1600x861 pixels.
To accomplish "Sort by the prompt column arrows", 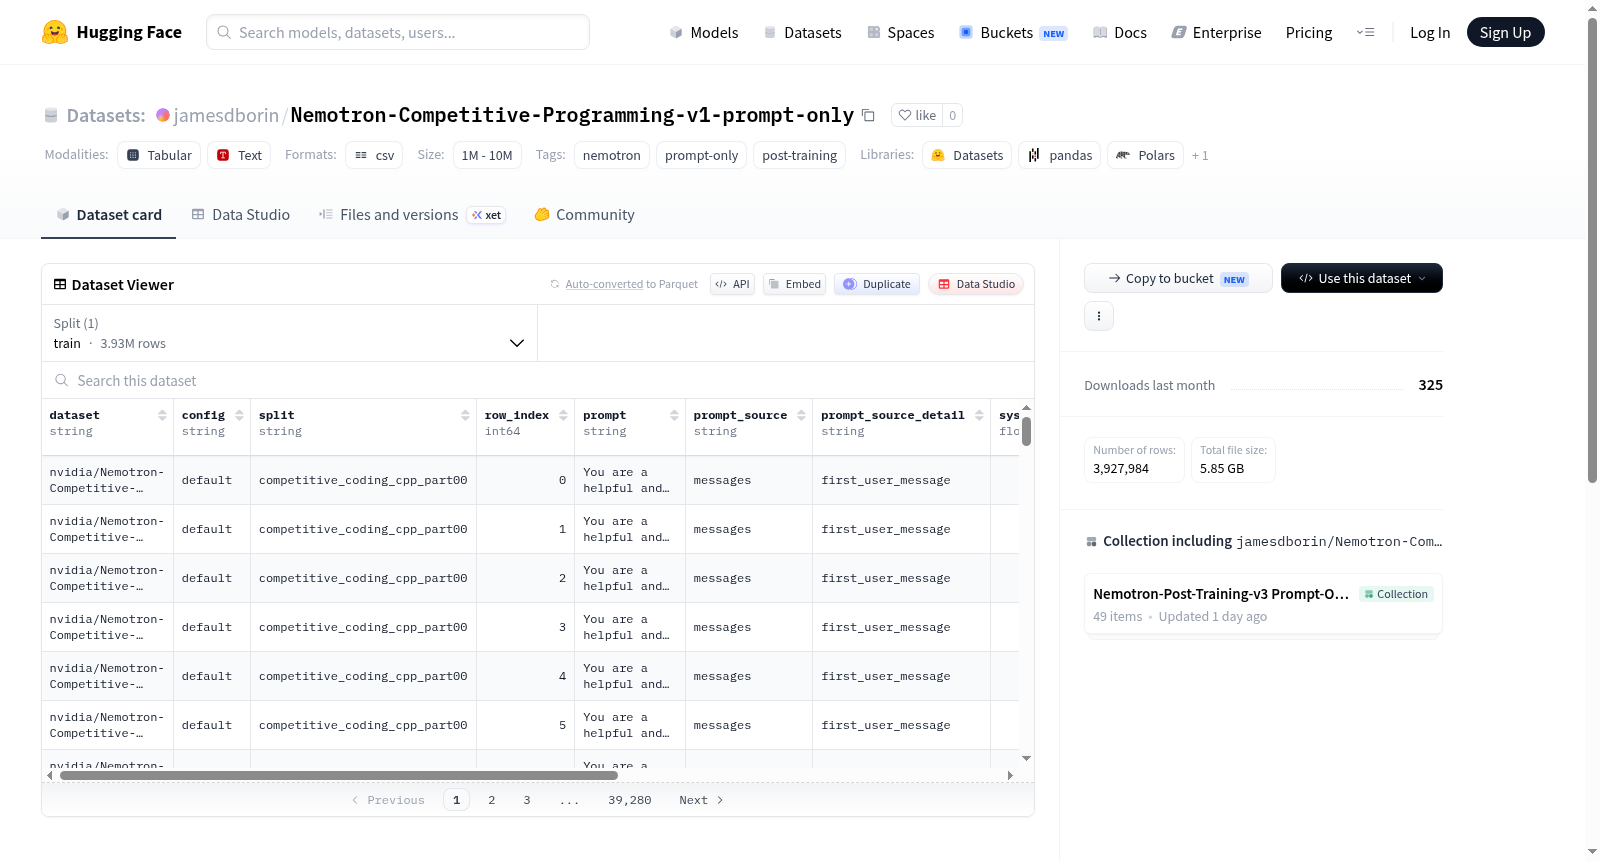I will point(674,415).
